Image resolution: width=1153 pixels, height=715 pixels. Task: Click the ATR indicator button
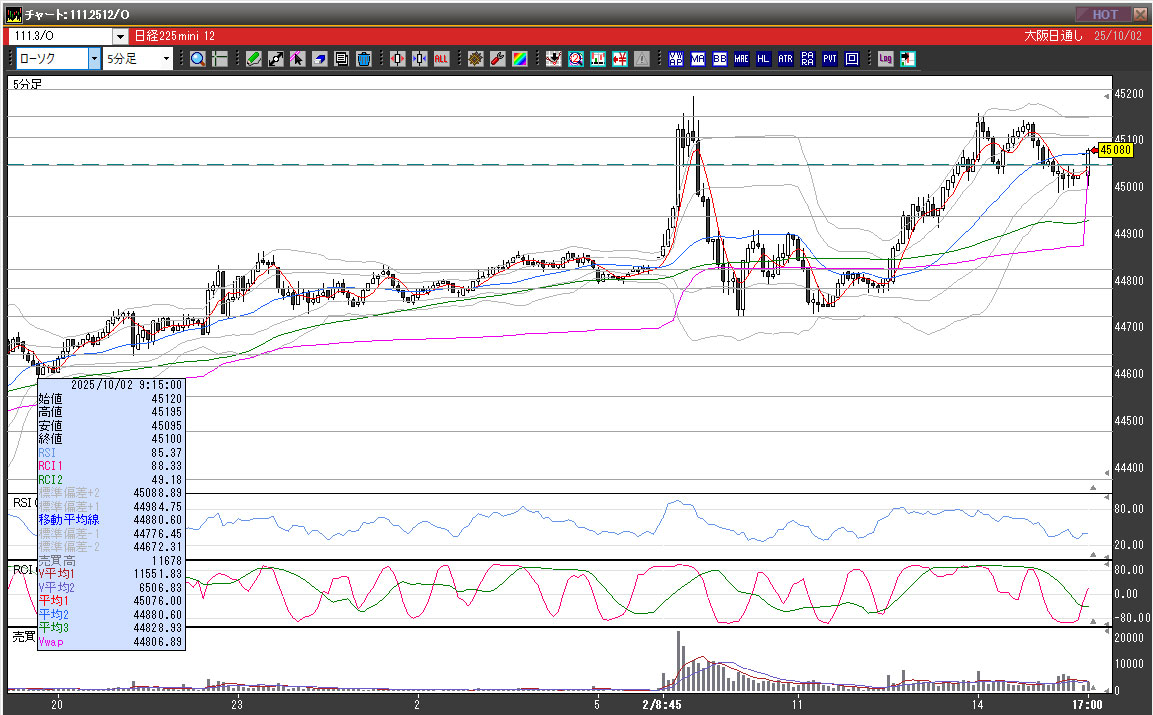[786, 59]
